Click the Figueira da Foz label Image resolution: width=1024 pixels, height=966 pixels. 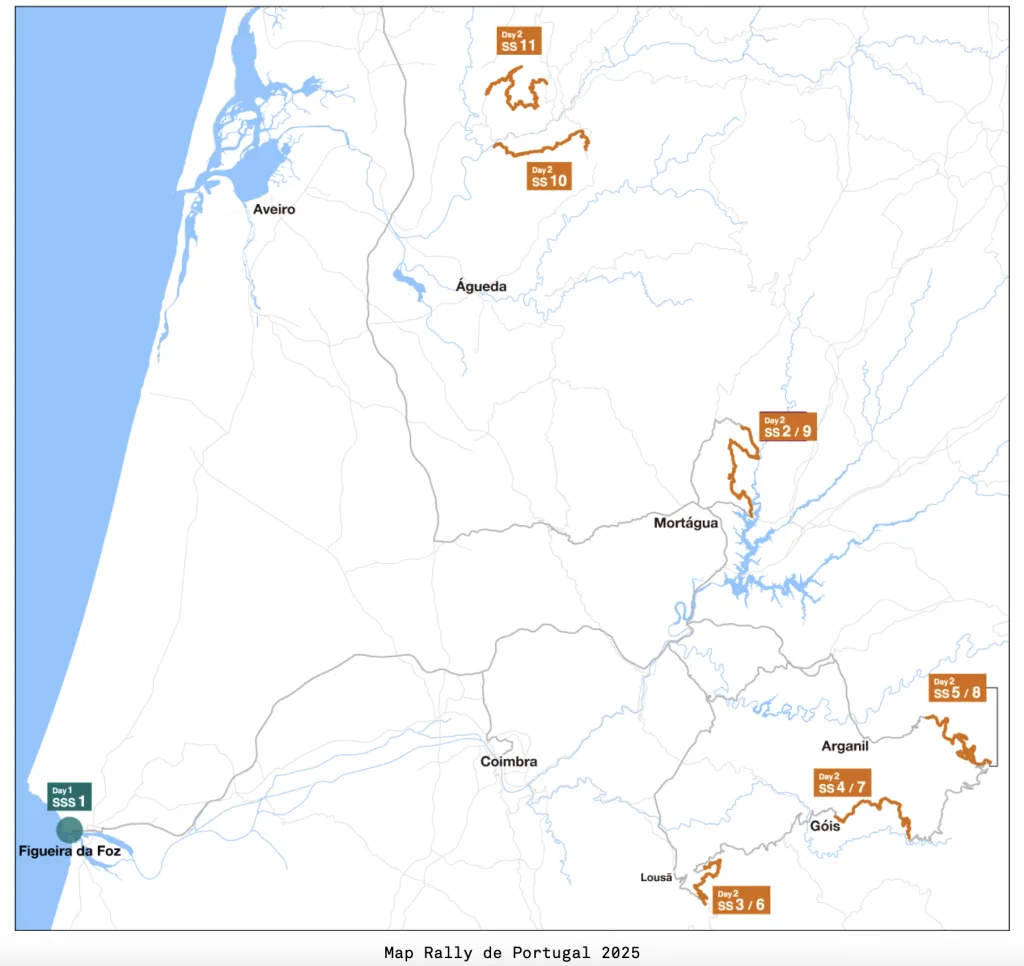point(70,851)
